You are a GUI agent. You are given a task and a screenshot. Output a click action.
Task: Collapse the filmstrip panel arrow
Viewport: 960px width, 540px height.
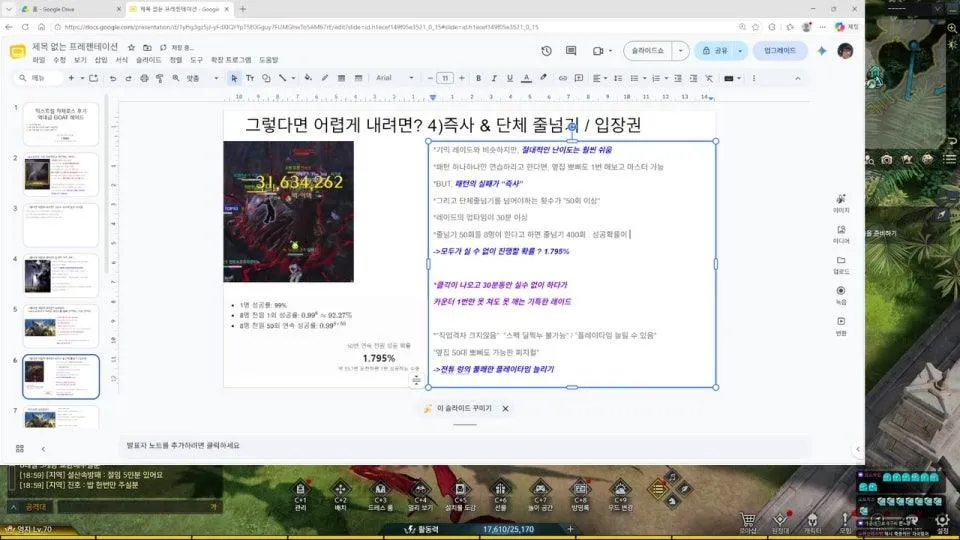(43, 449)
